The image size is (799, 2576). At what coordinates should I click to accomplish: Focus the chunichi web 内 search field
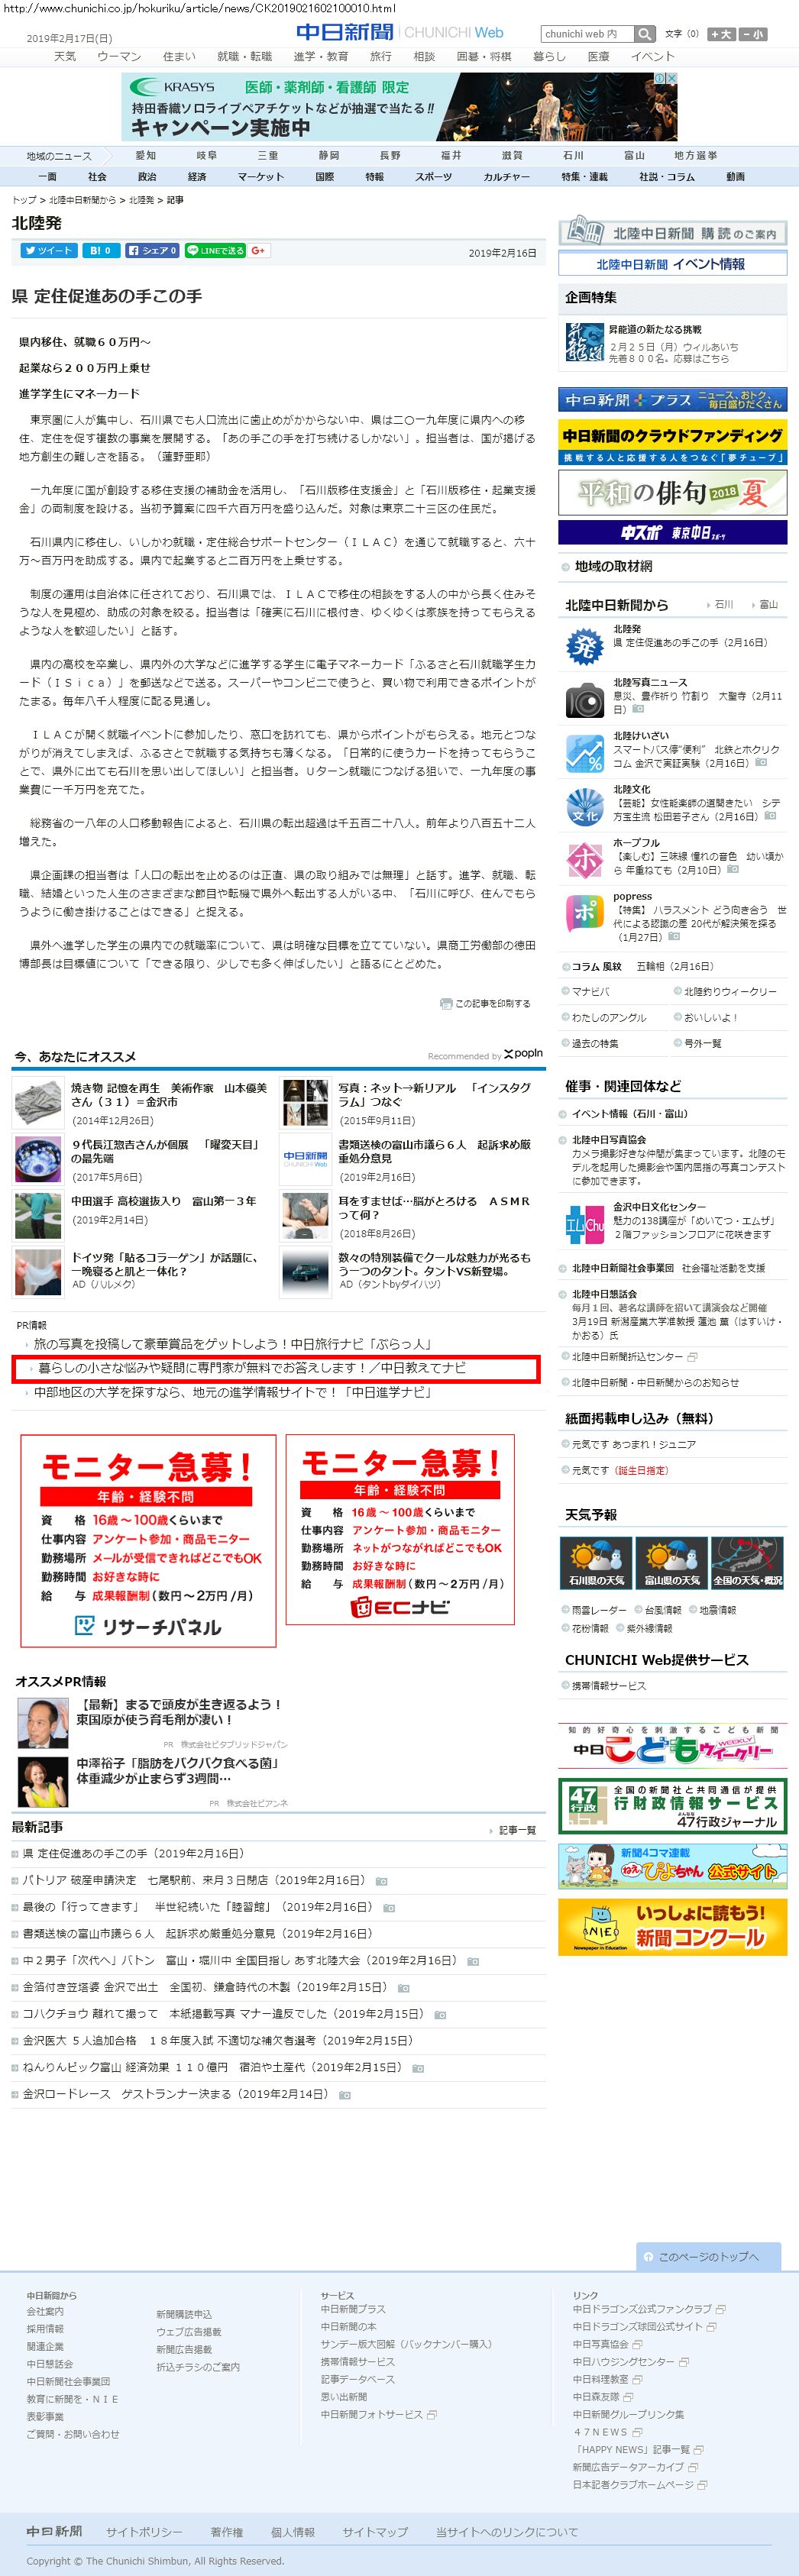click(x=588, y=34)
